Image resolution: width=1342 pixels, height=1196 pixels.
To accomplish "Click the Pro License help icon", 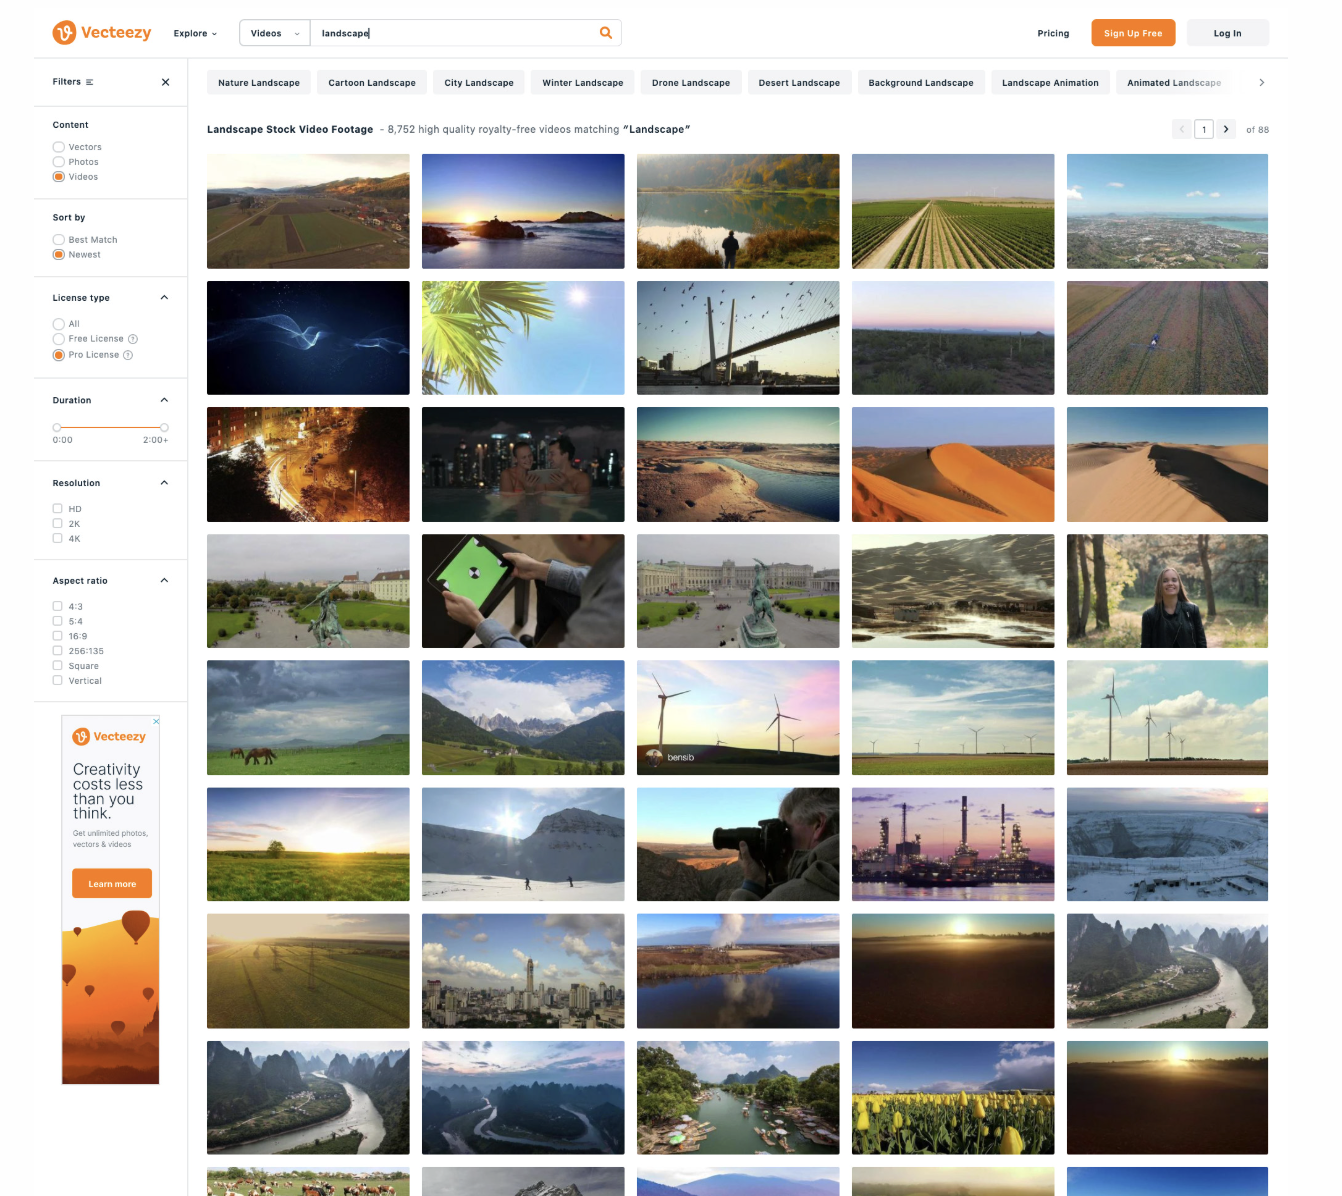I will pyautogui.click(x=128, y=355).
